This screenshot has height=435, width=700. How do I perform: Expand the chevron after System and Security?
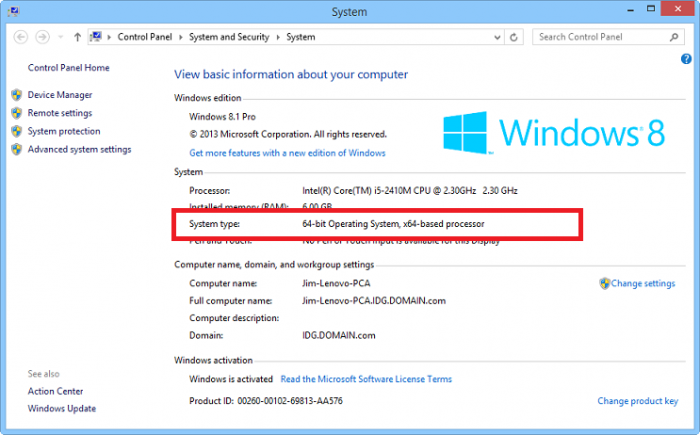coord(278,37)
